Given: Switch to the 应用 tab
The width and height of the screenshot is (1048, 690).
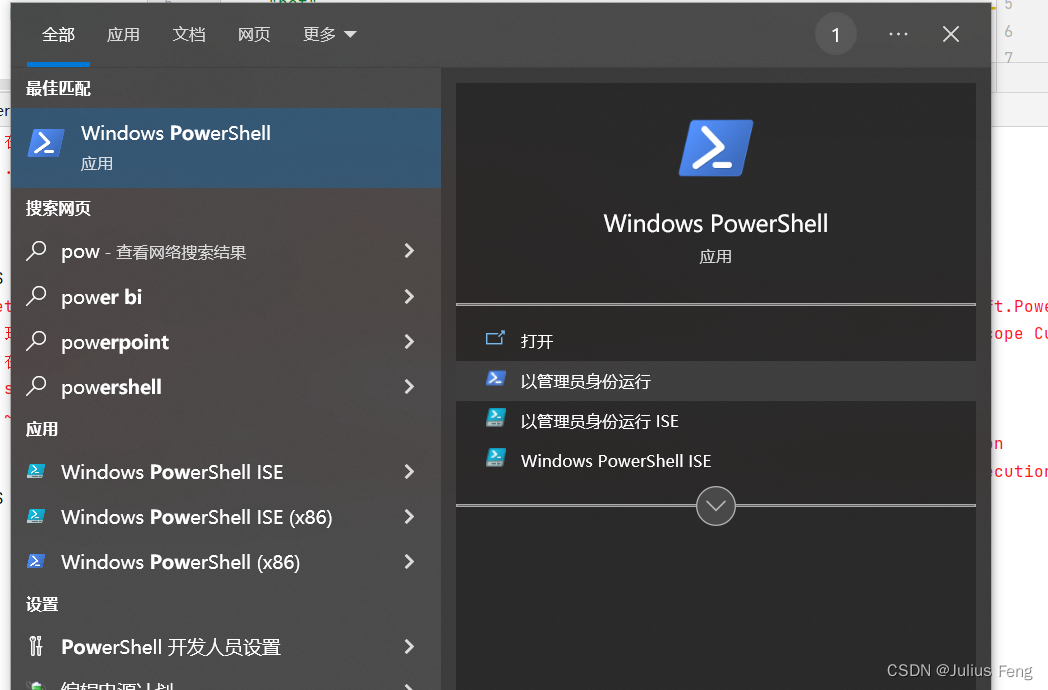Looking at the screenshot, I should 123,33.
